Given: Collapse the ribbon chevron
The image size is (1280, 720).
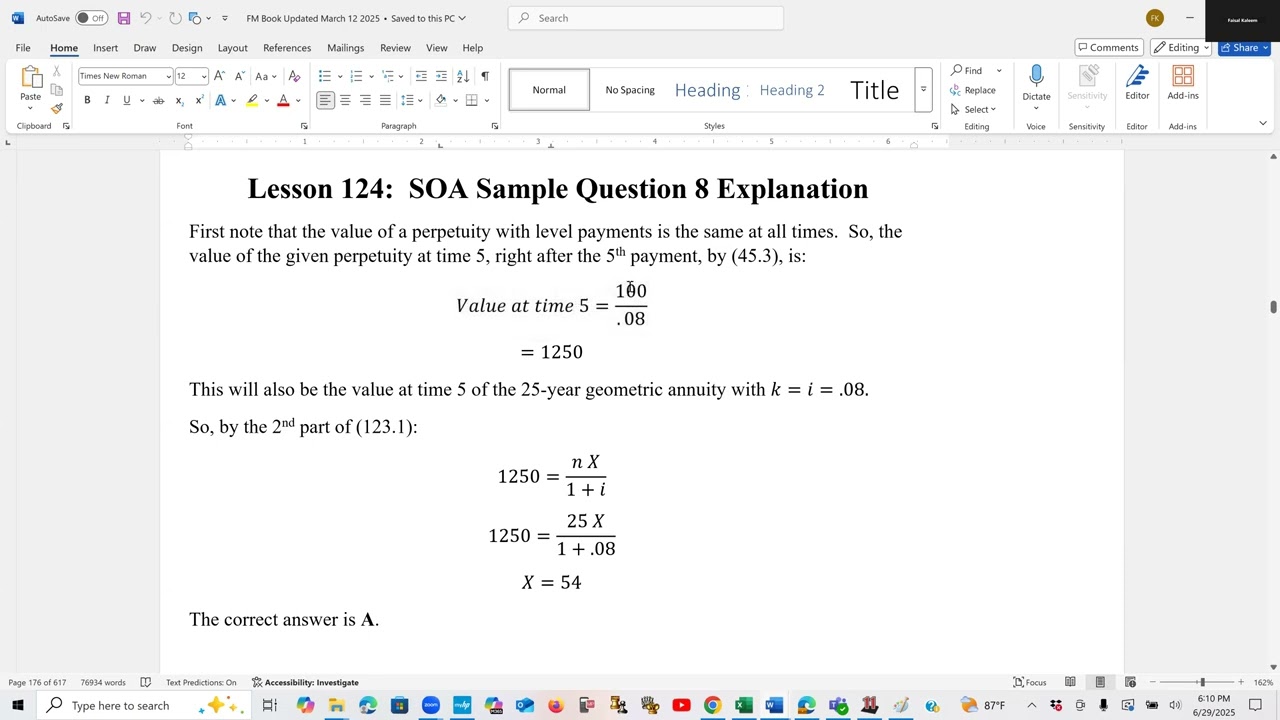Looking at the screenshot, I should click(1263, 124).
